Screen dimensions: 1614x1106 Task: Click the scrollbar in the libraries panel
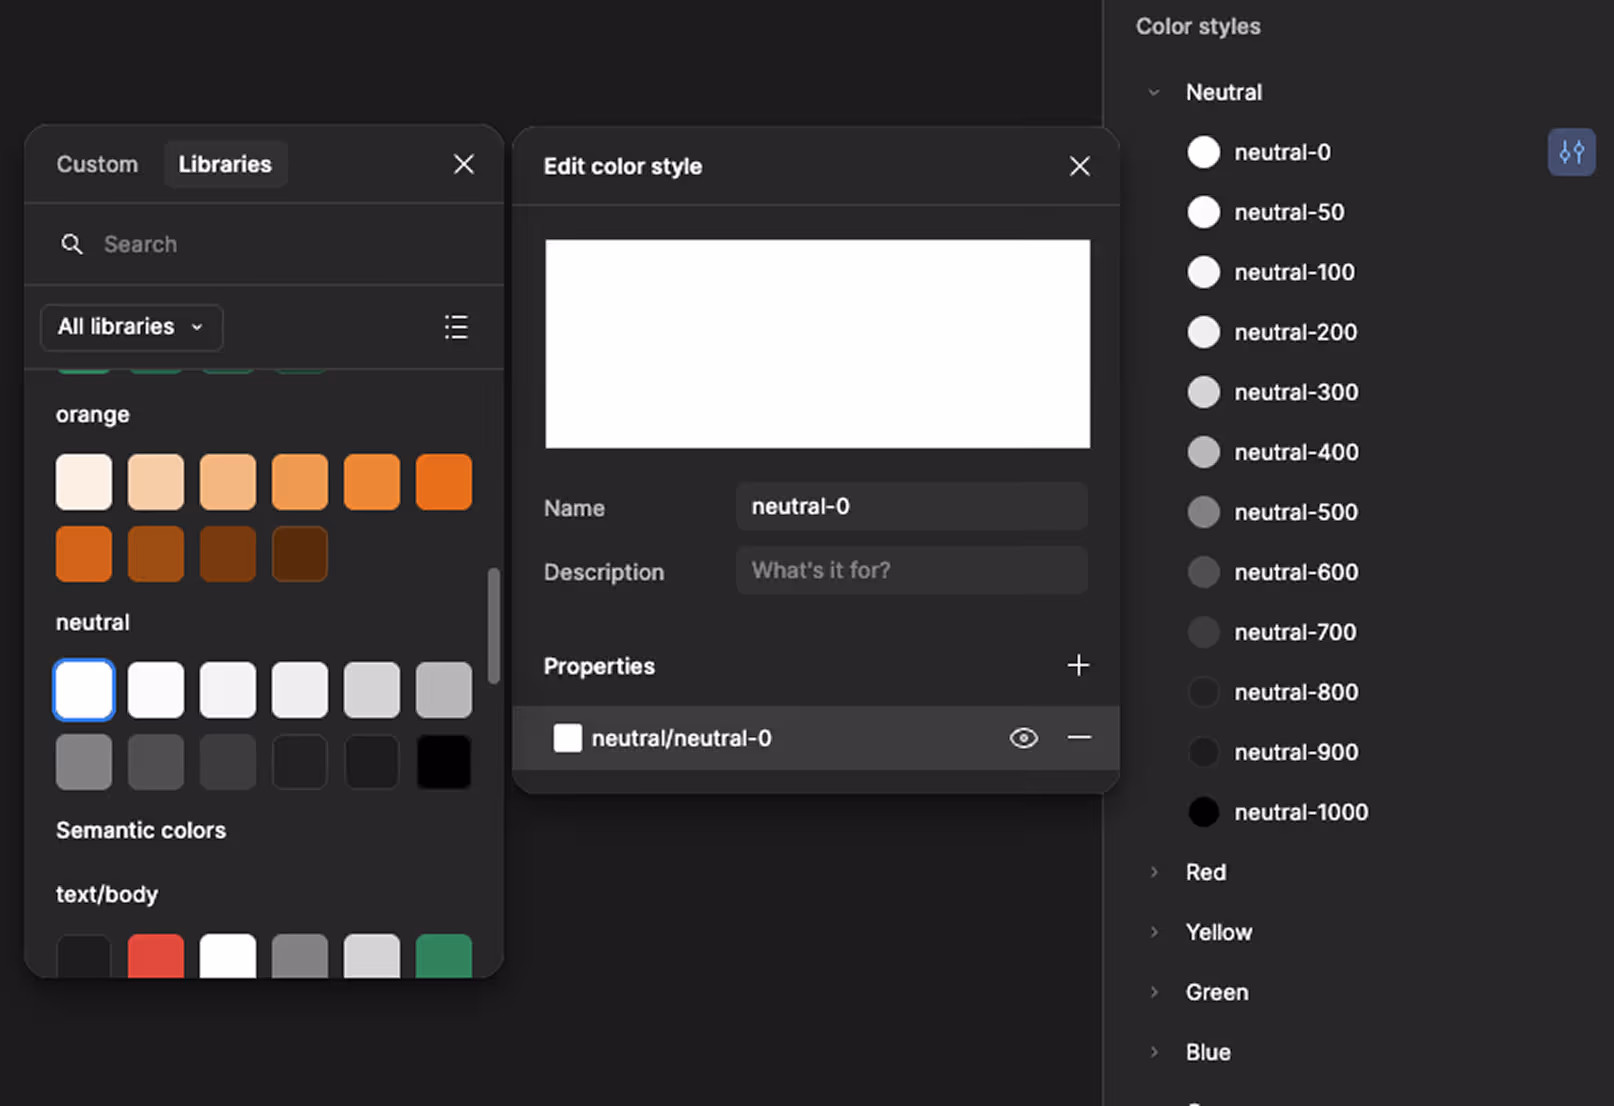[x=493, y=626]
